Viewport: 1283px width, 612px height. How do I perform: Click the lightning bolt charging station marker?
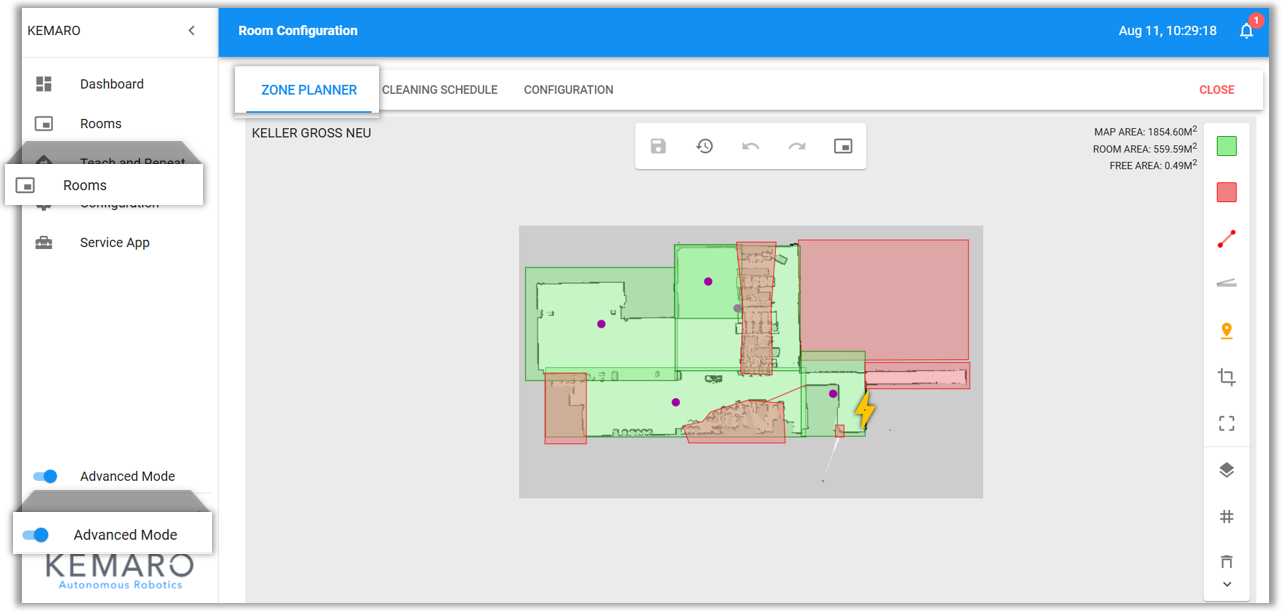point(864,410)
